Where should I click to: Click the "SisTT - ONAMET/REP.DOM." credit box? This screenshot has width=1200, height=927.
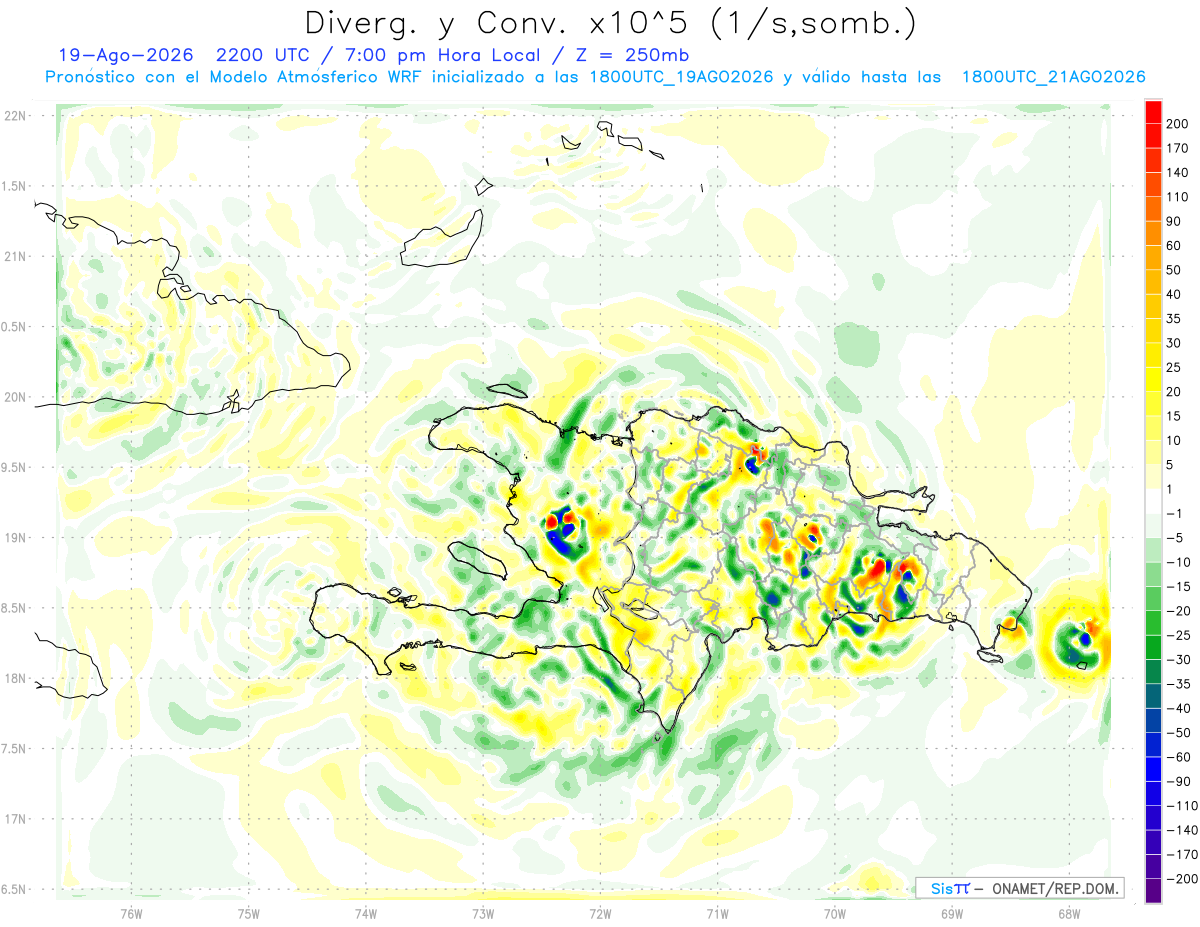1019,888
